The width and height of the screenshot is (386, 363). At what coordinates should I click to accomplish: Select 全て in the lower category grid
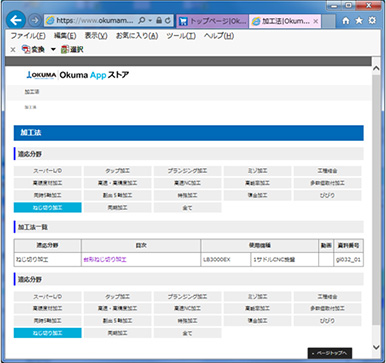[x=187, y=333]
